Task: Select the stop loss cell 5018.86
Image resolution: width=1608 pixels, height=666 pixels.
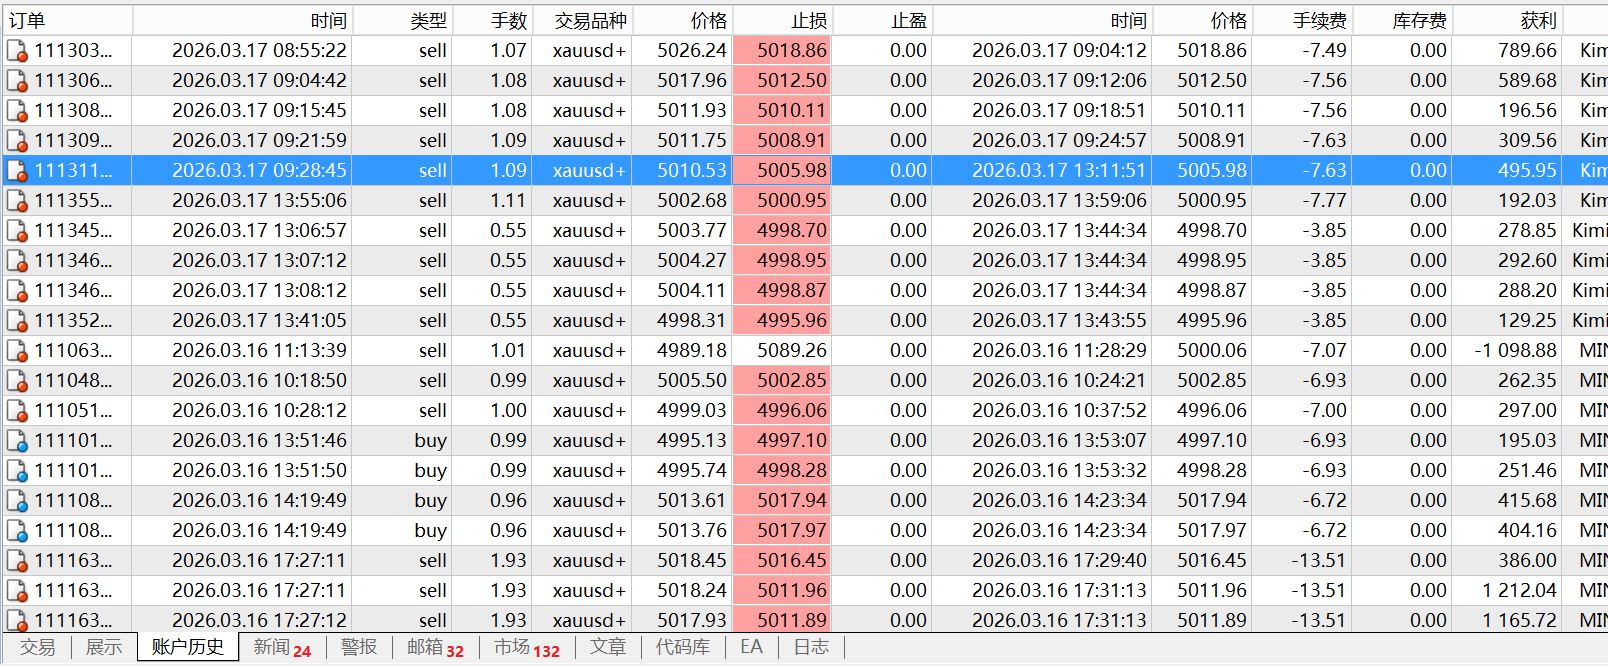Action: click(x=782, y=51)
